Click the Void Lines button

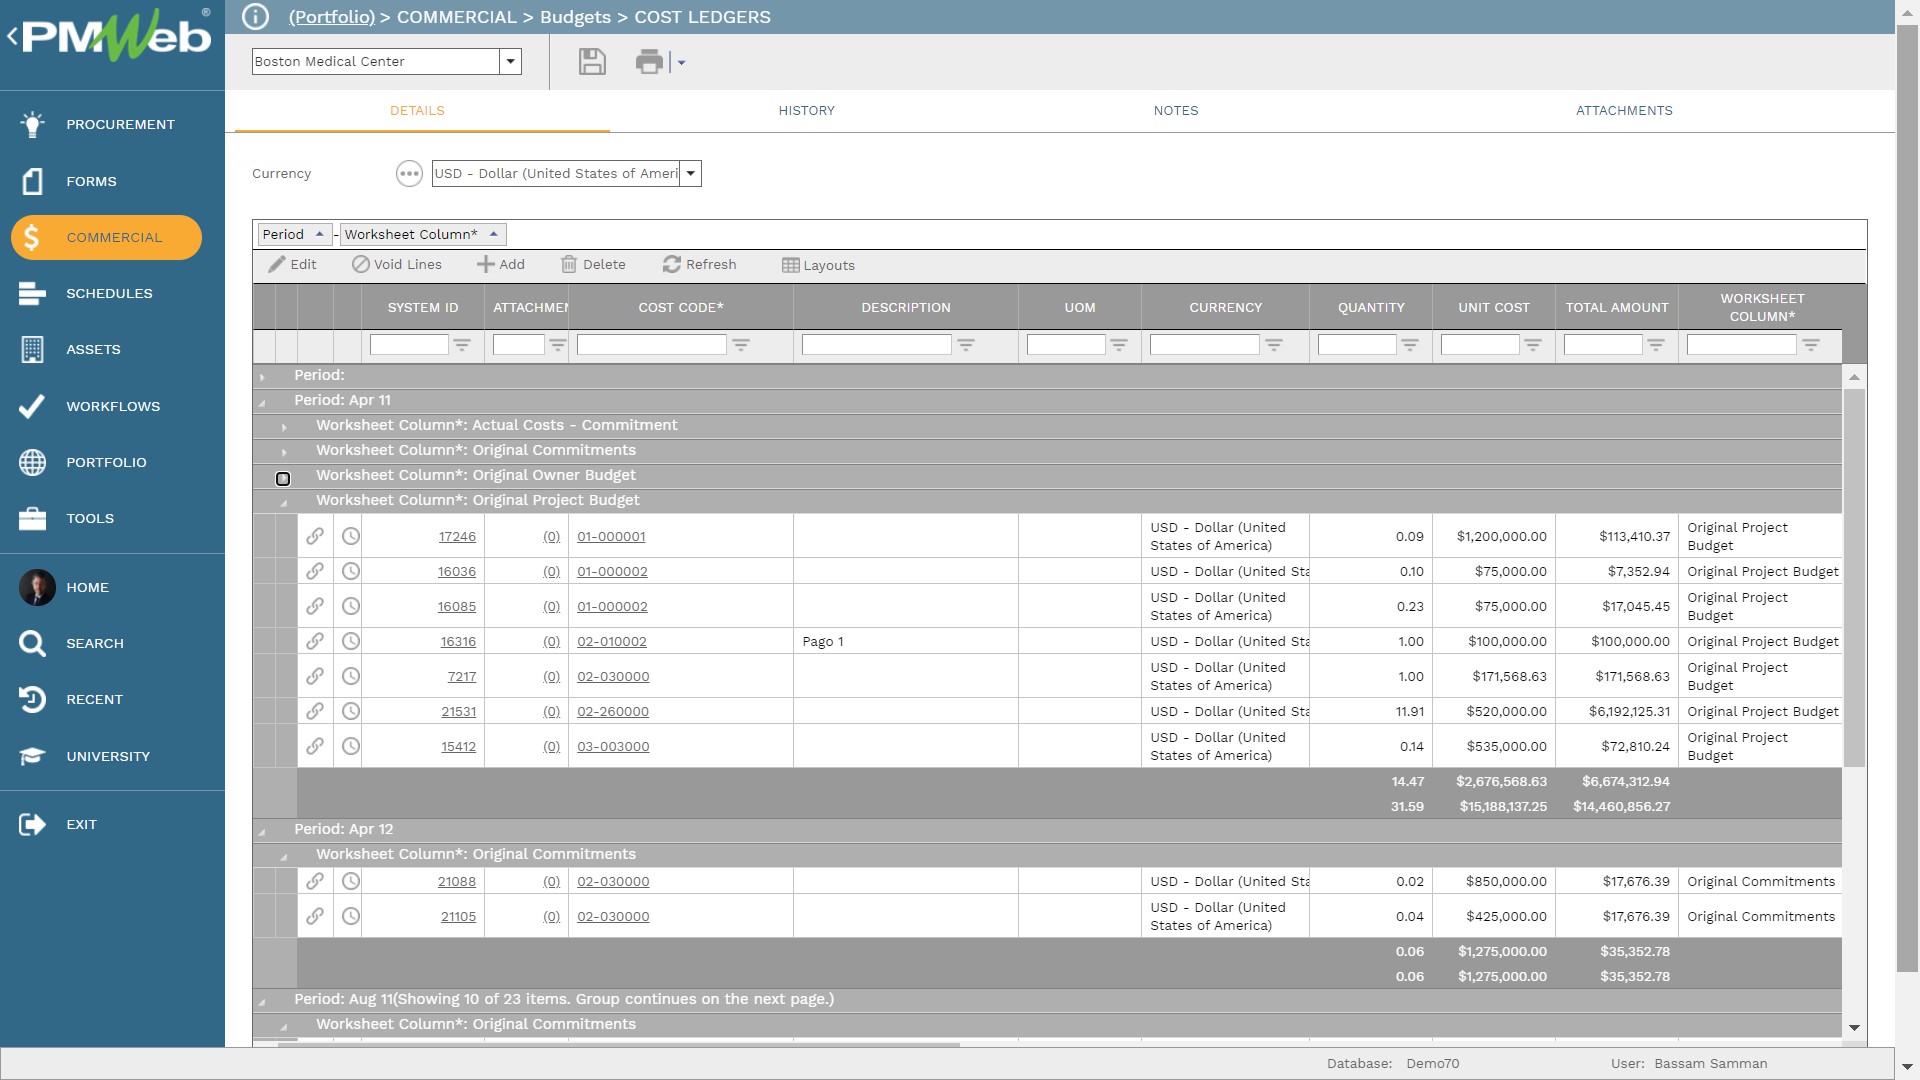(397, 265)
